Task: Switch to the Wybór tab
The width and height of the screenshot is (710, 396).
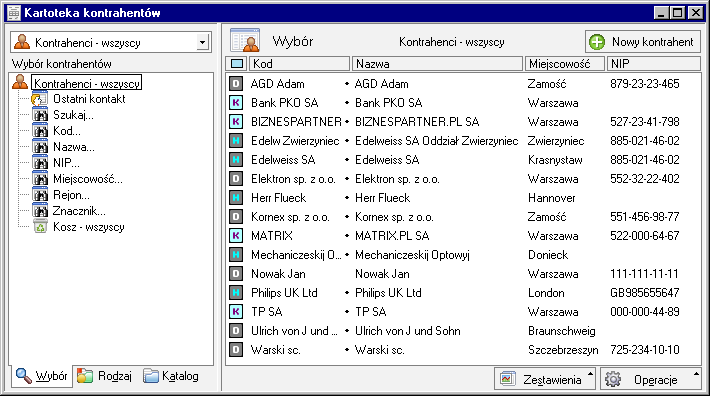Action: pos(41,376)
